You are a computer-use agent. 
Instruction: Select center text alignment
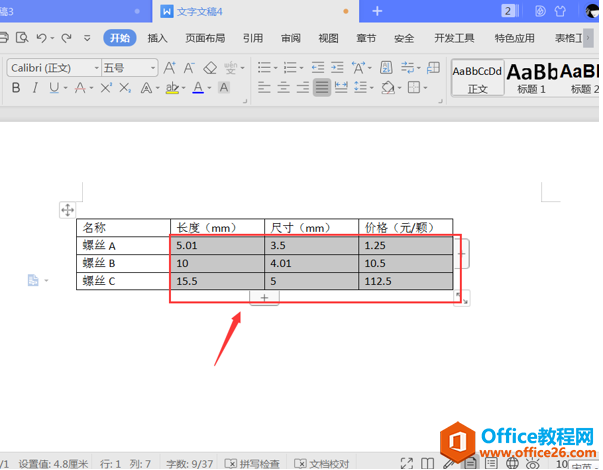point(284,88)
